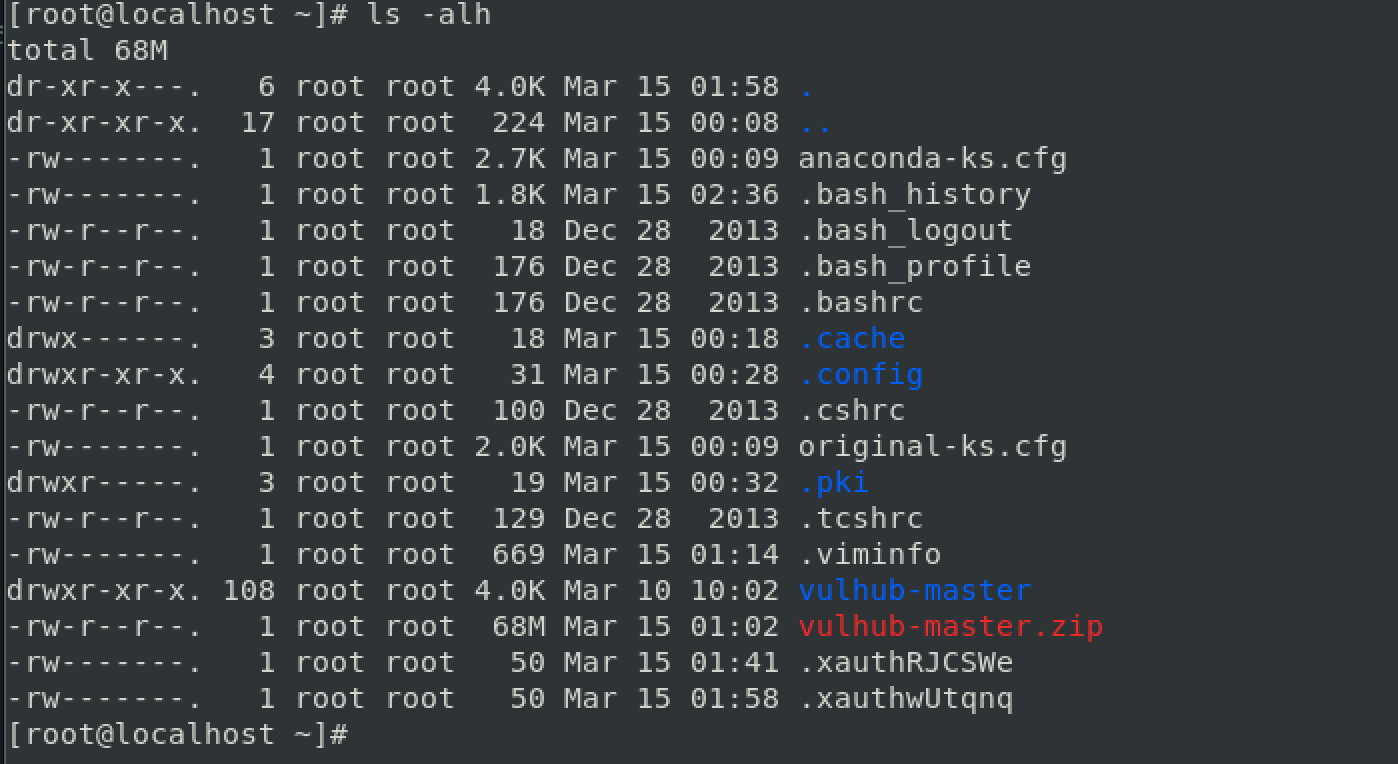The height and width of the screenshot is (764, 1398).
Task: Click the empty prompt on the last line
Action: (178, 735)
